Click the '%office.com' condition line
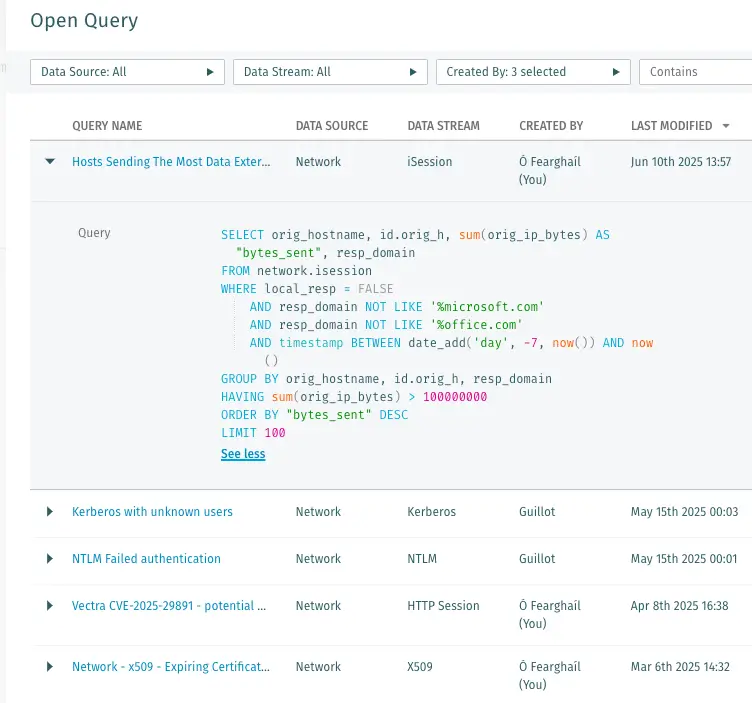752x703 pixels. coord(386,325)
